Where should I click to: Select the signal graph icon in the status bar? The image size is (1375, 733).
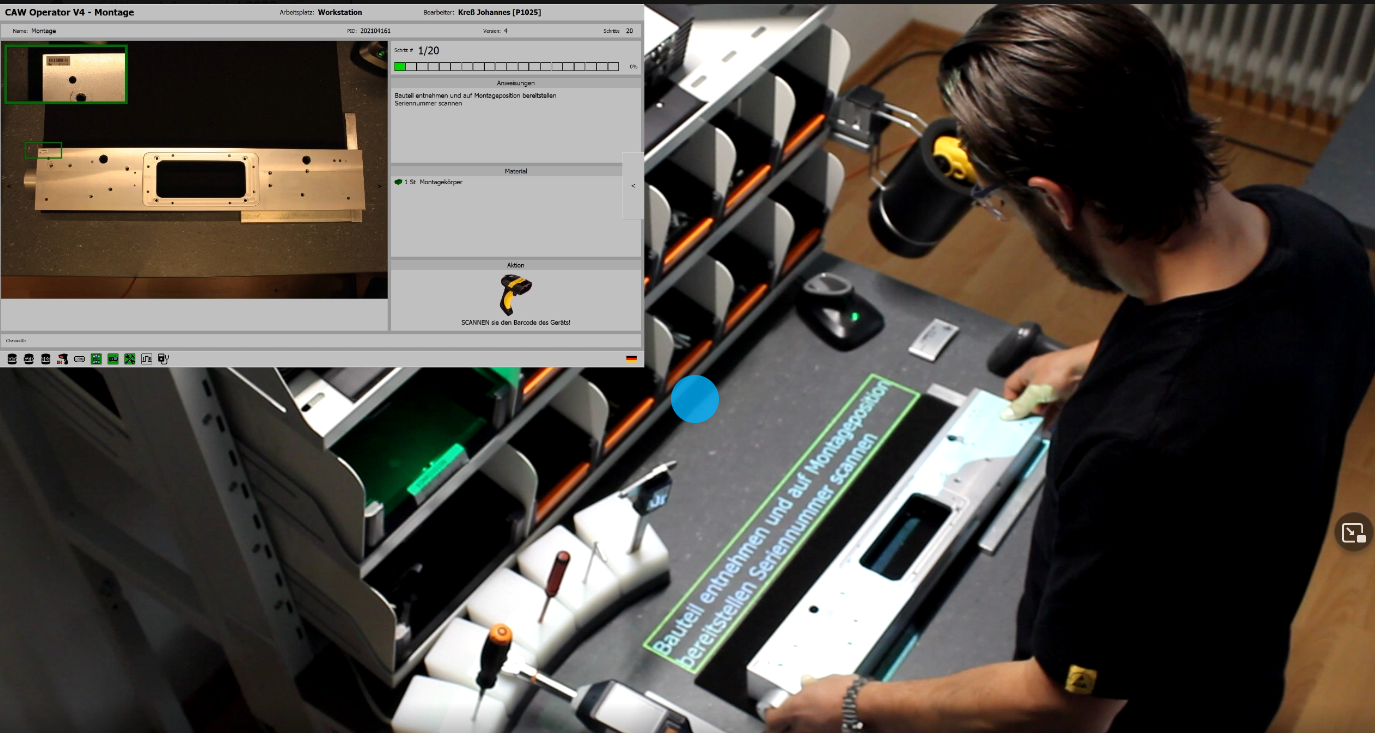[x=147, y=359]
